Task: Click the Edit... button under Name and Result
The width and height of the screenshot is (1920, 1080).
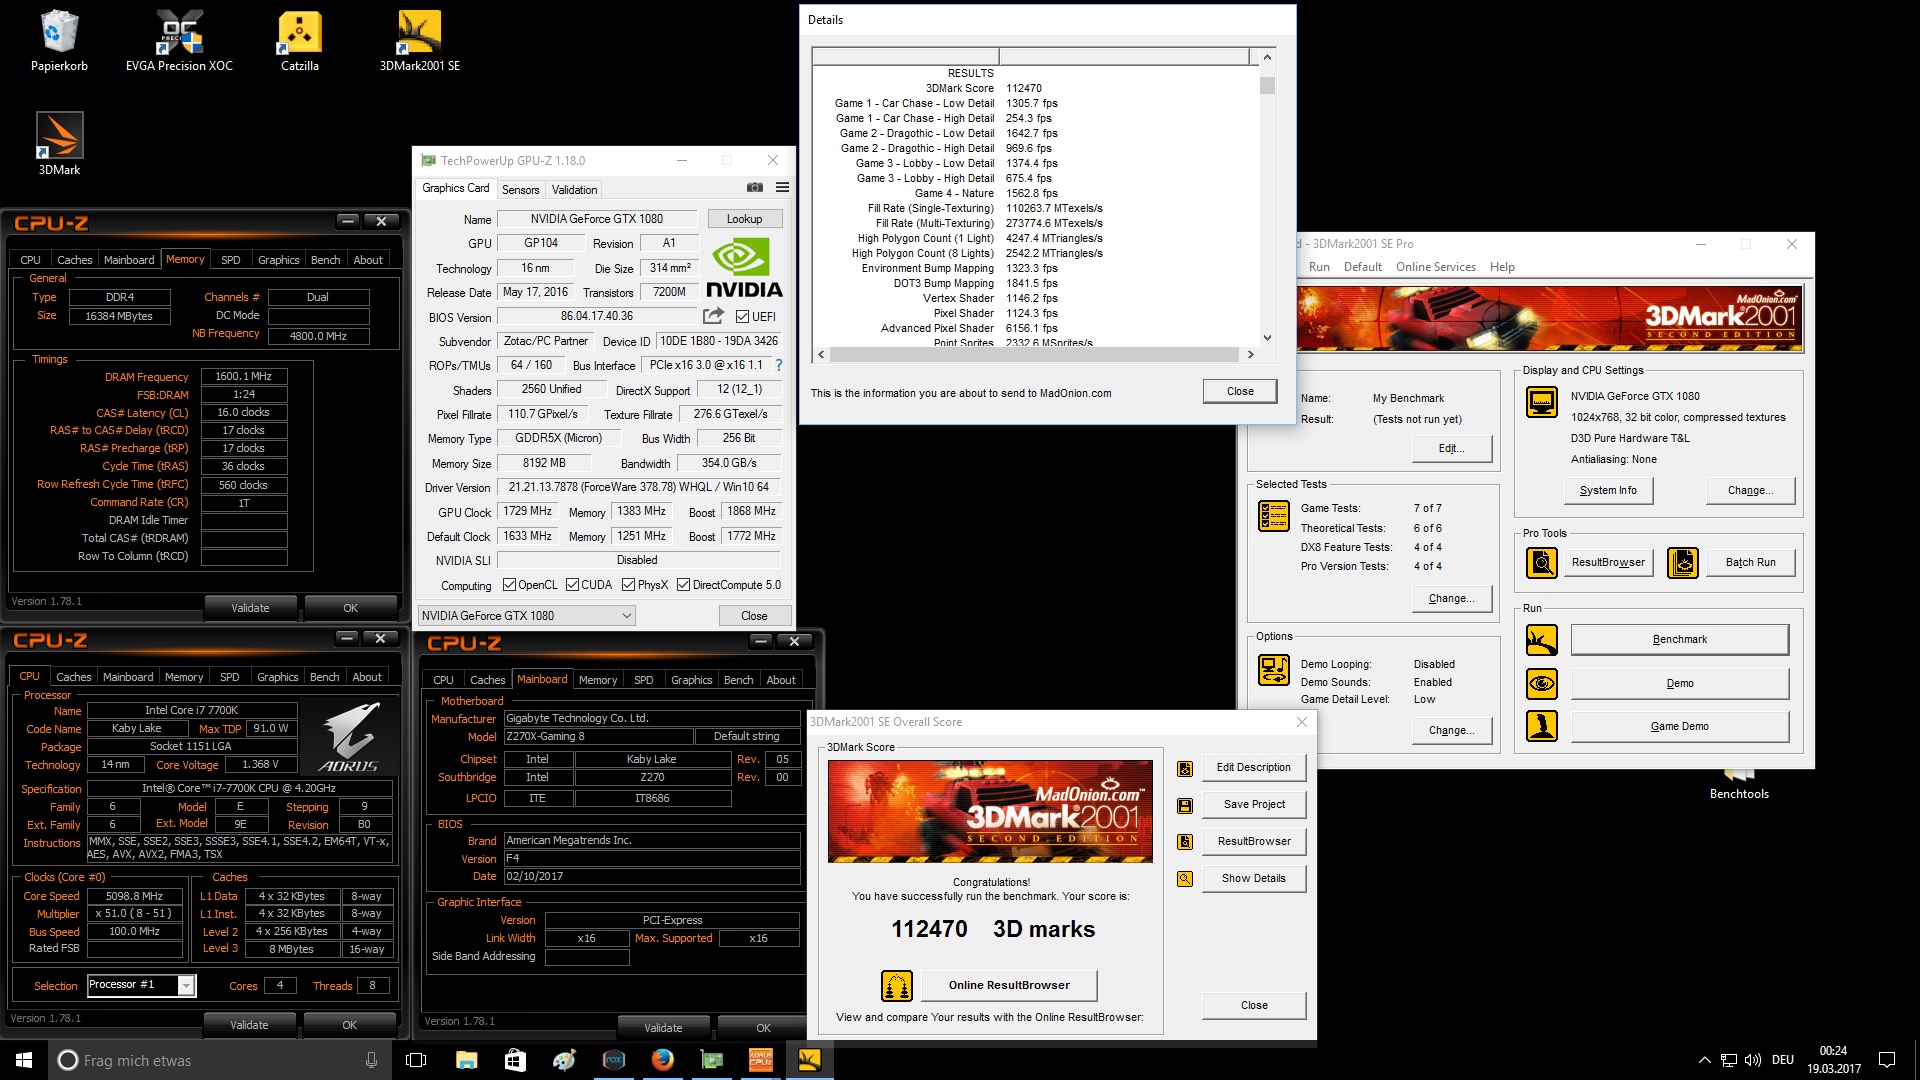Action: (1451, 449)
